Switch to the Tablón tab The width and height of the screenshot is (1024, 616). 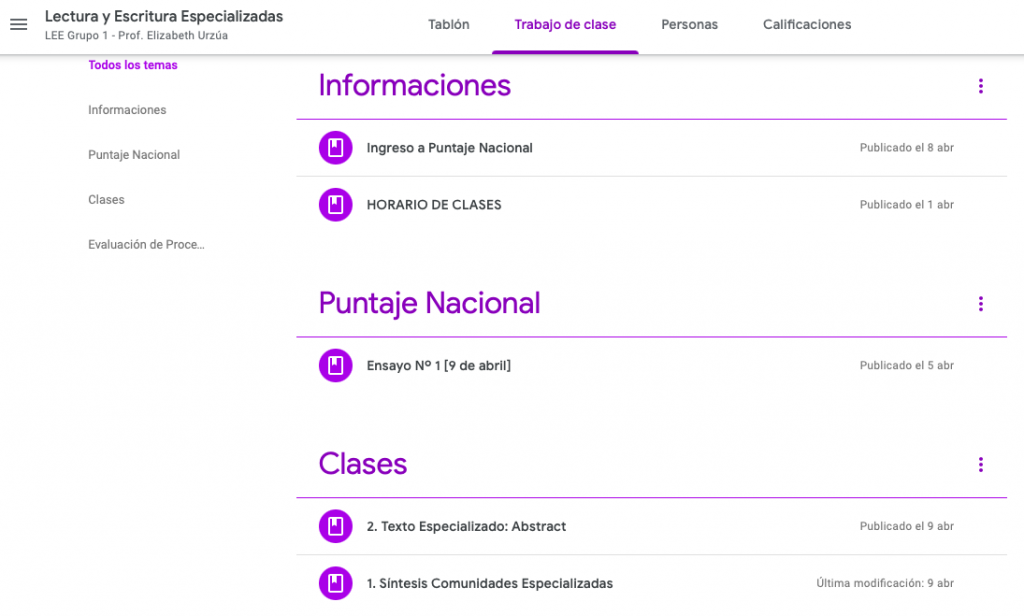[x=448, y=25]
